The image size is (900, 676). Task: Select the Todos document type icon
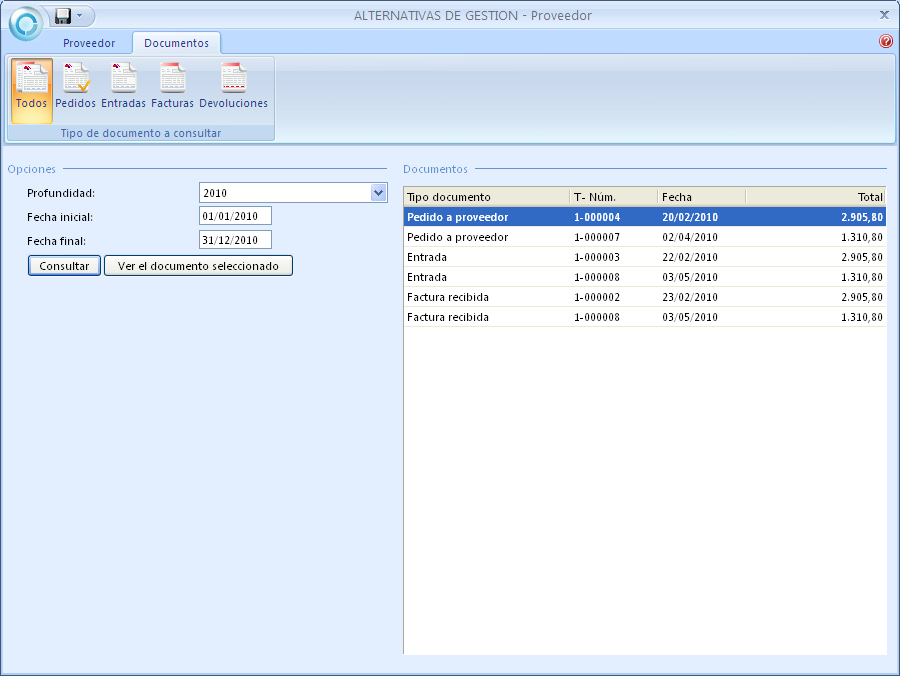(x=31, y=87)
